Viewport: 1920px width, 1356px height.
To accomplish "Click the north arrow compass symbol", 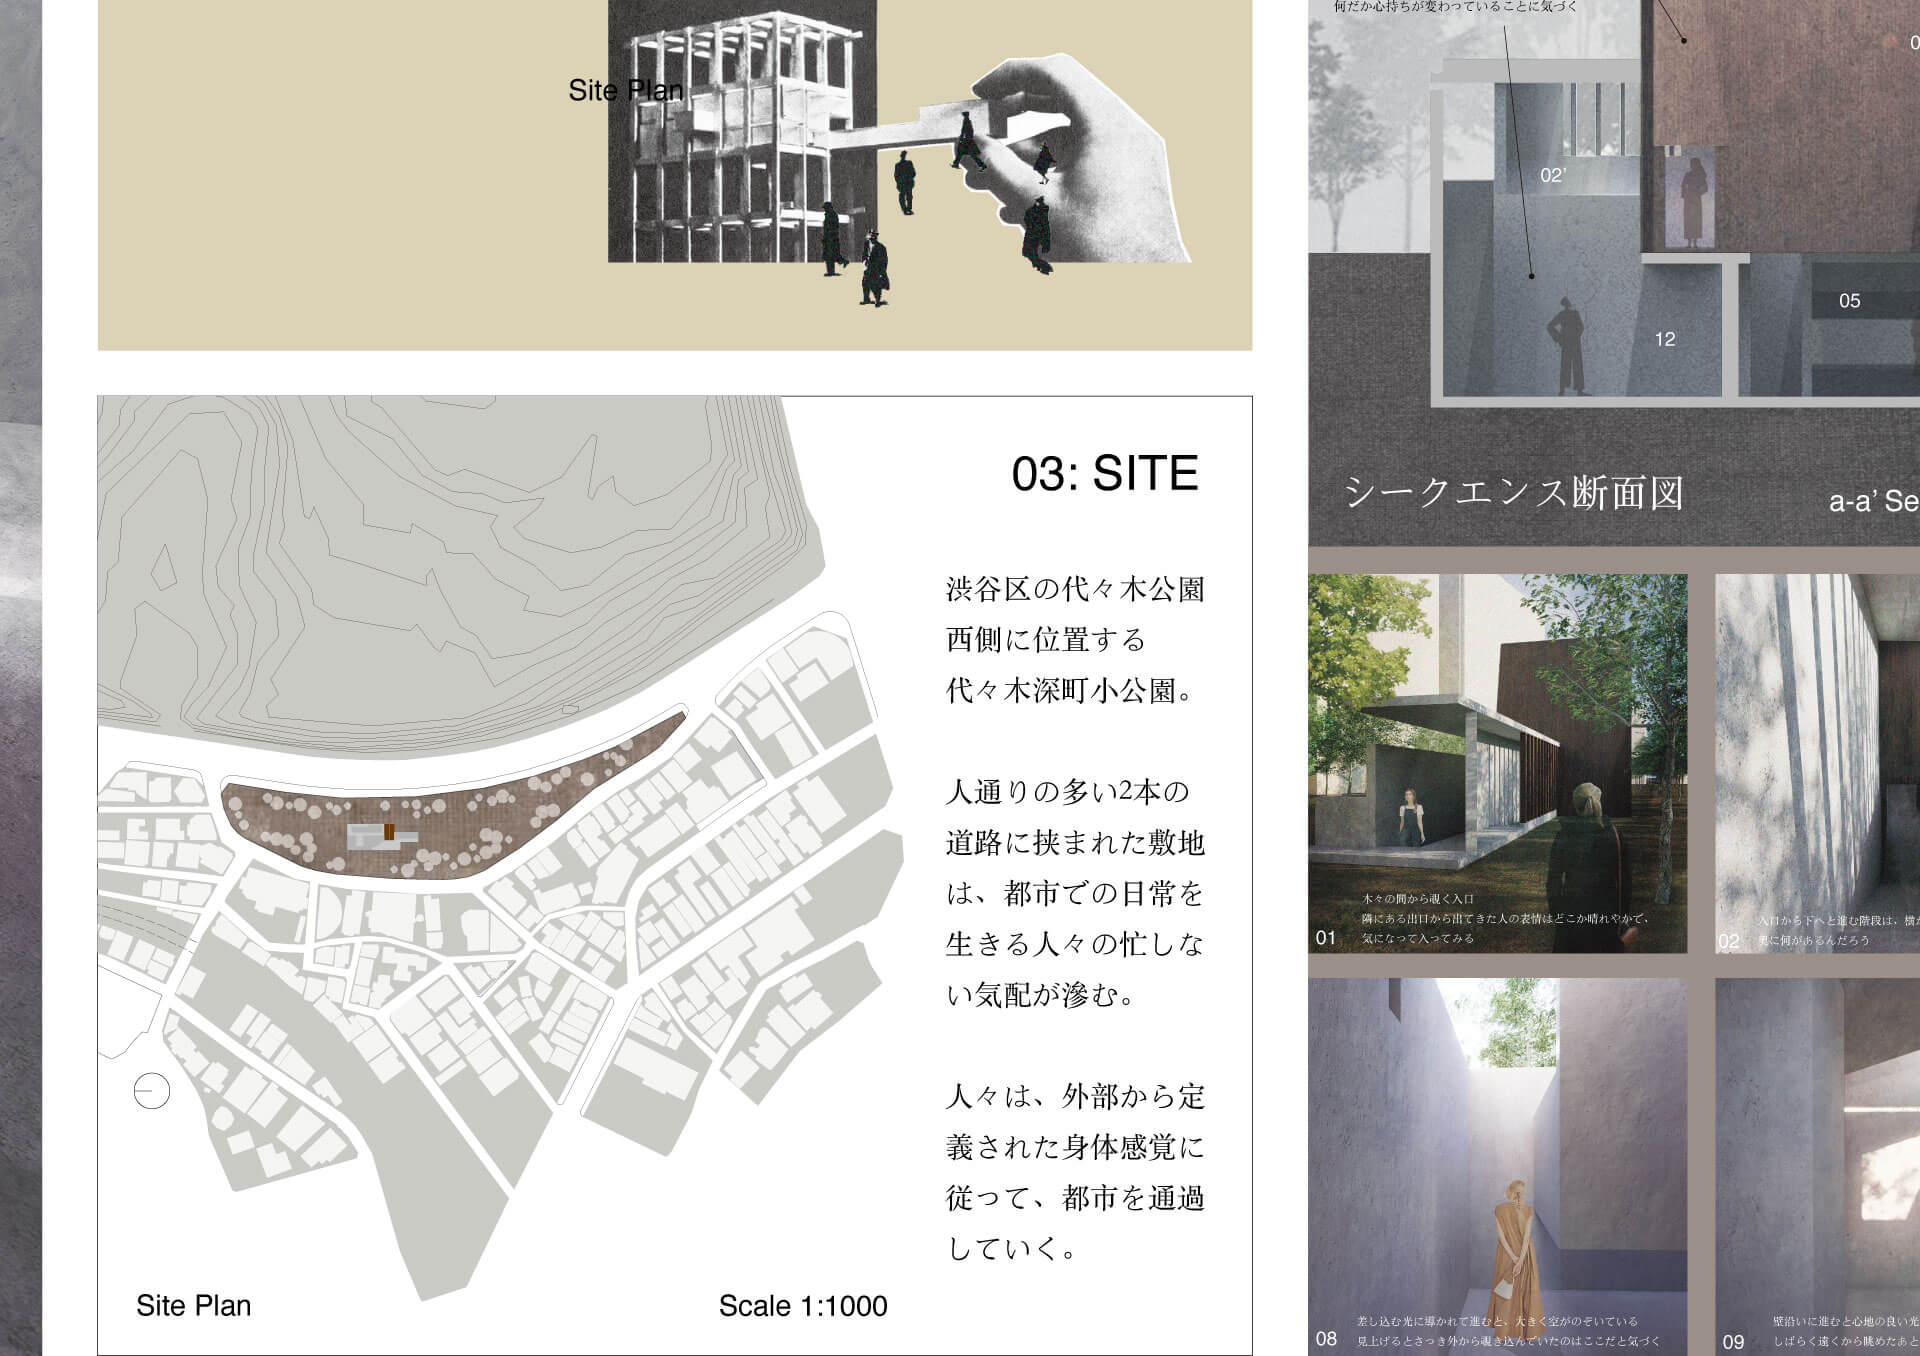I will coord(152,1090).
